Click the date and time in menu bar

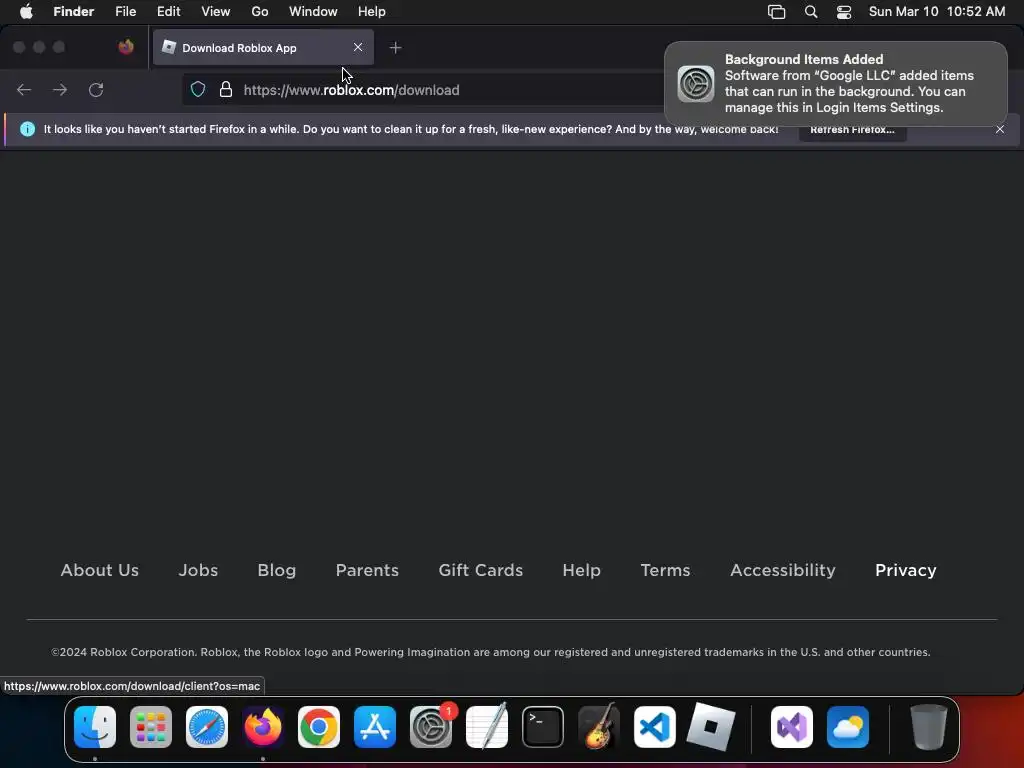click(x=936, y=12)
